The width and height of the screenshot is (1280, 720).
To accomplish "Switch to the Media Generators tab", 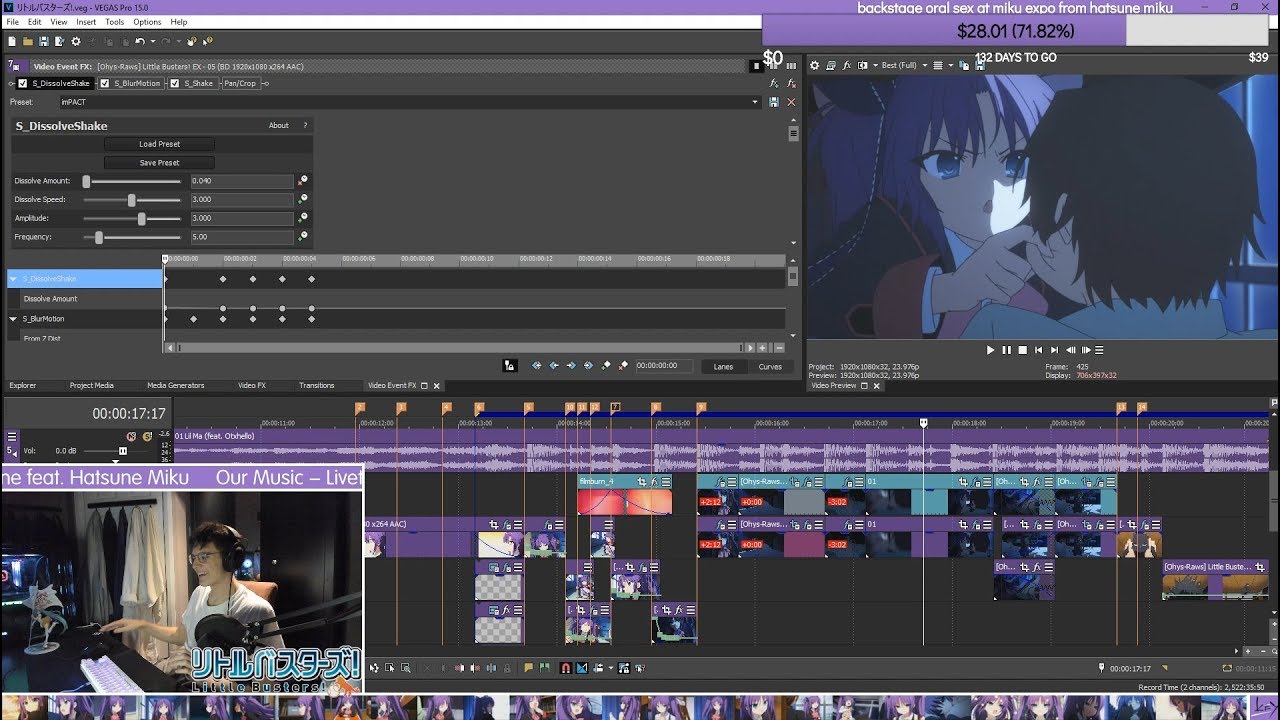I will [176, 385].
